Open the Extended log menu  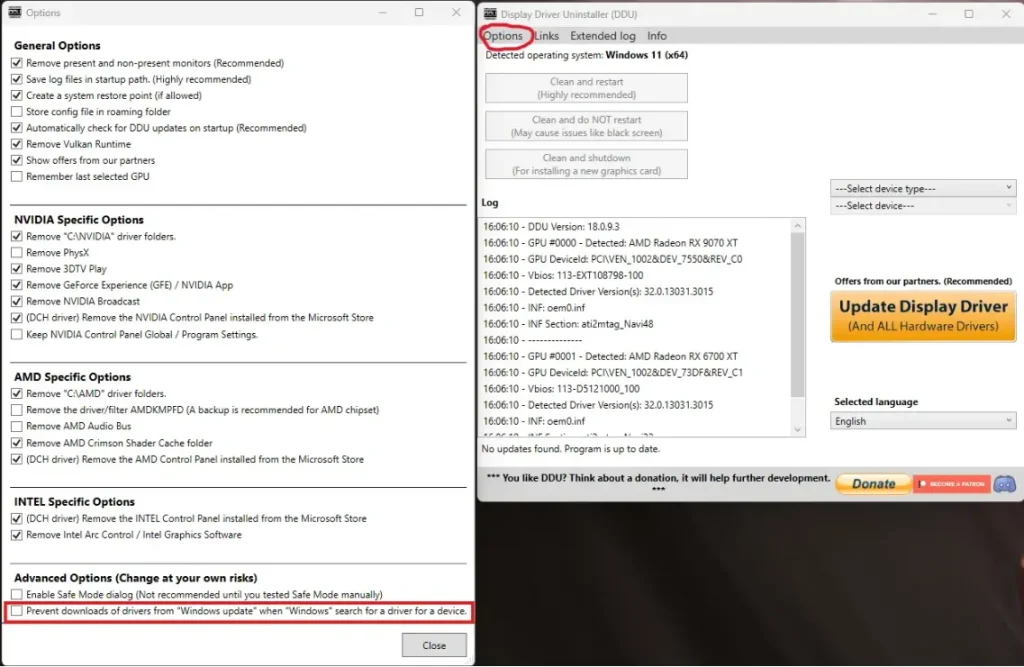click(x=603, y=36)
